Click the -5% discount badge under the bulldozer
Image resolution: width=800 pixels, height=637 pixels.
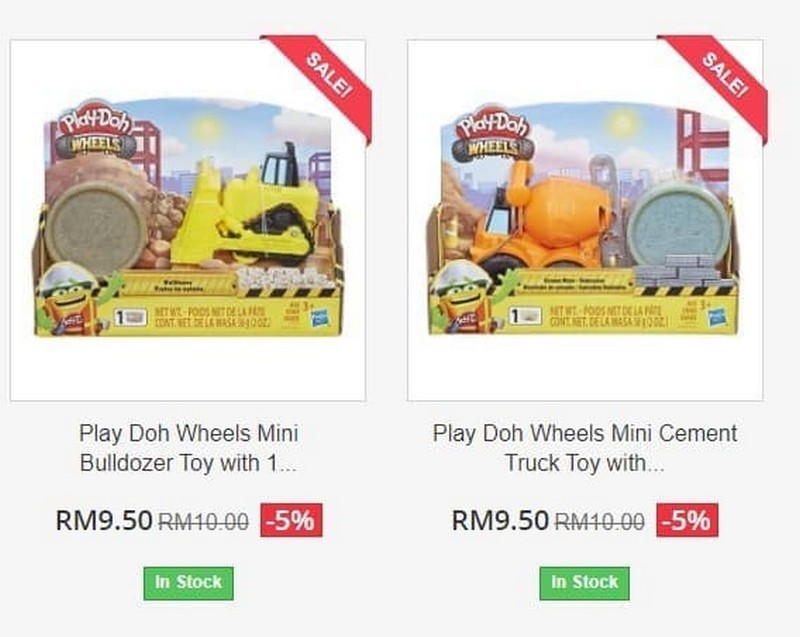point(291,520)
